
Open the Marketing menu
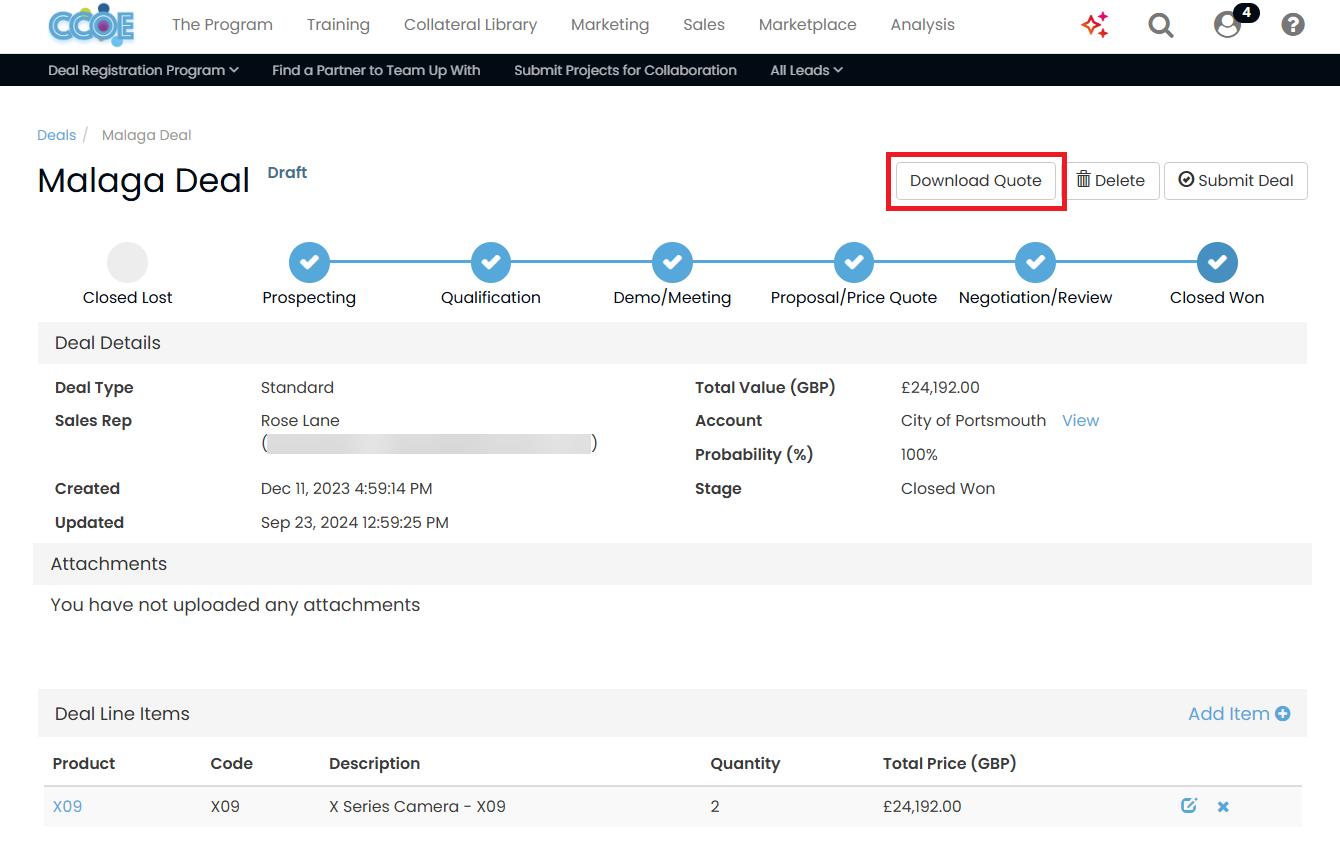[610, 25]
